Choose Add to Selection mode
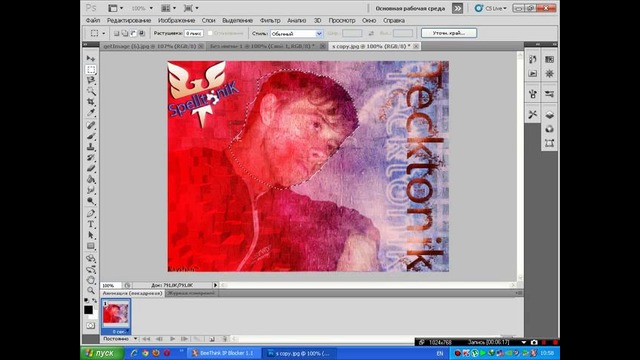 tap(124, 33)
